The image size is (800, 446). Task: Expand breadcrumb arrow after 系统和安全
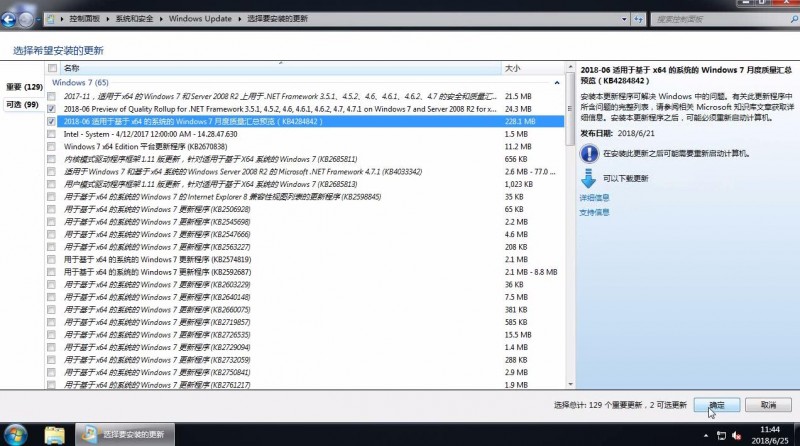tap(161, 19)
